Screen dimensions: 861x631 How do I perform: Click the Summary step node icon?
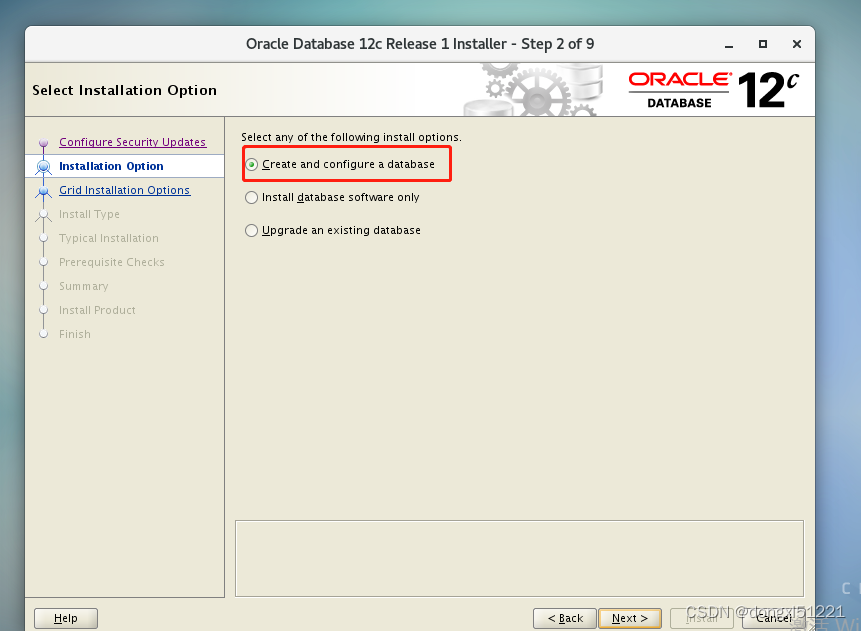(43, 286)
